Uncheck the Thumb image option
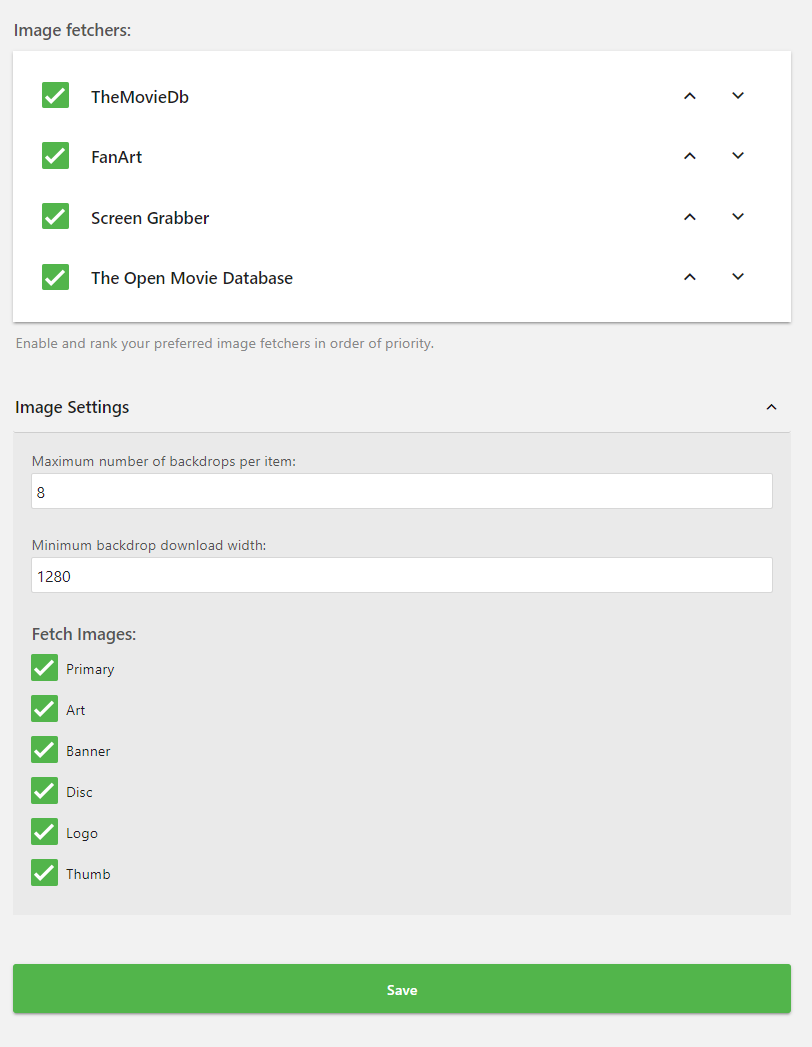Screen dimensions: 812x1047 (x=44, y=874)
